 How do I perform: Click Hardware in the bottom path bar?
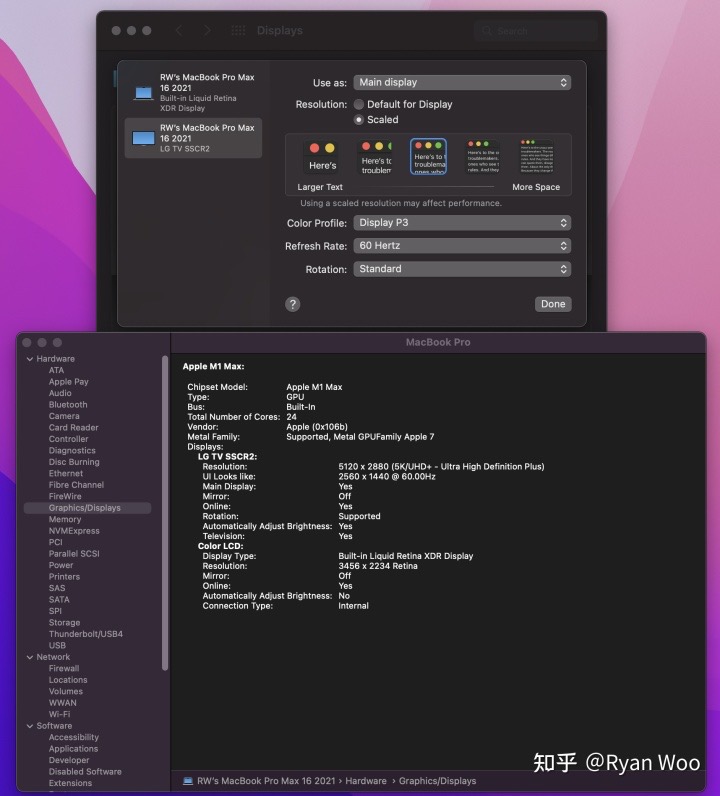[x=366, y=781]
